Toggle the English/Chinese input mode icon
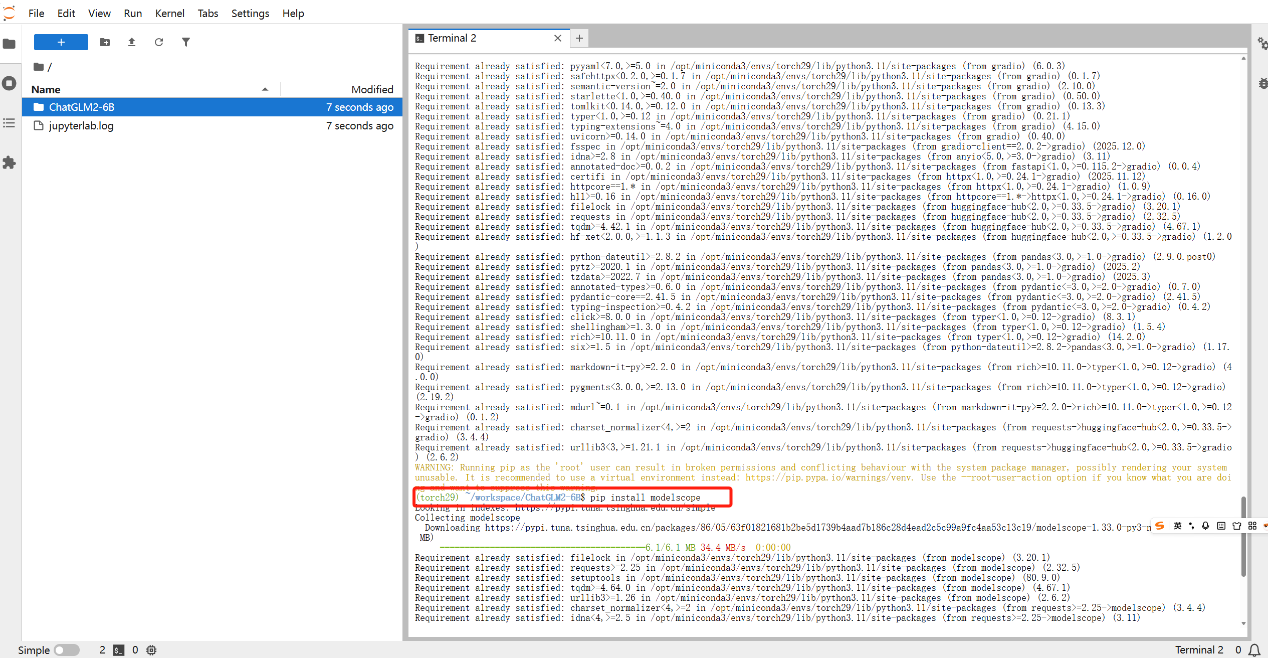1268x658 pixels. click(1177, 526)
